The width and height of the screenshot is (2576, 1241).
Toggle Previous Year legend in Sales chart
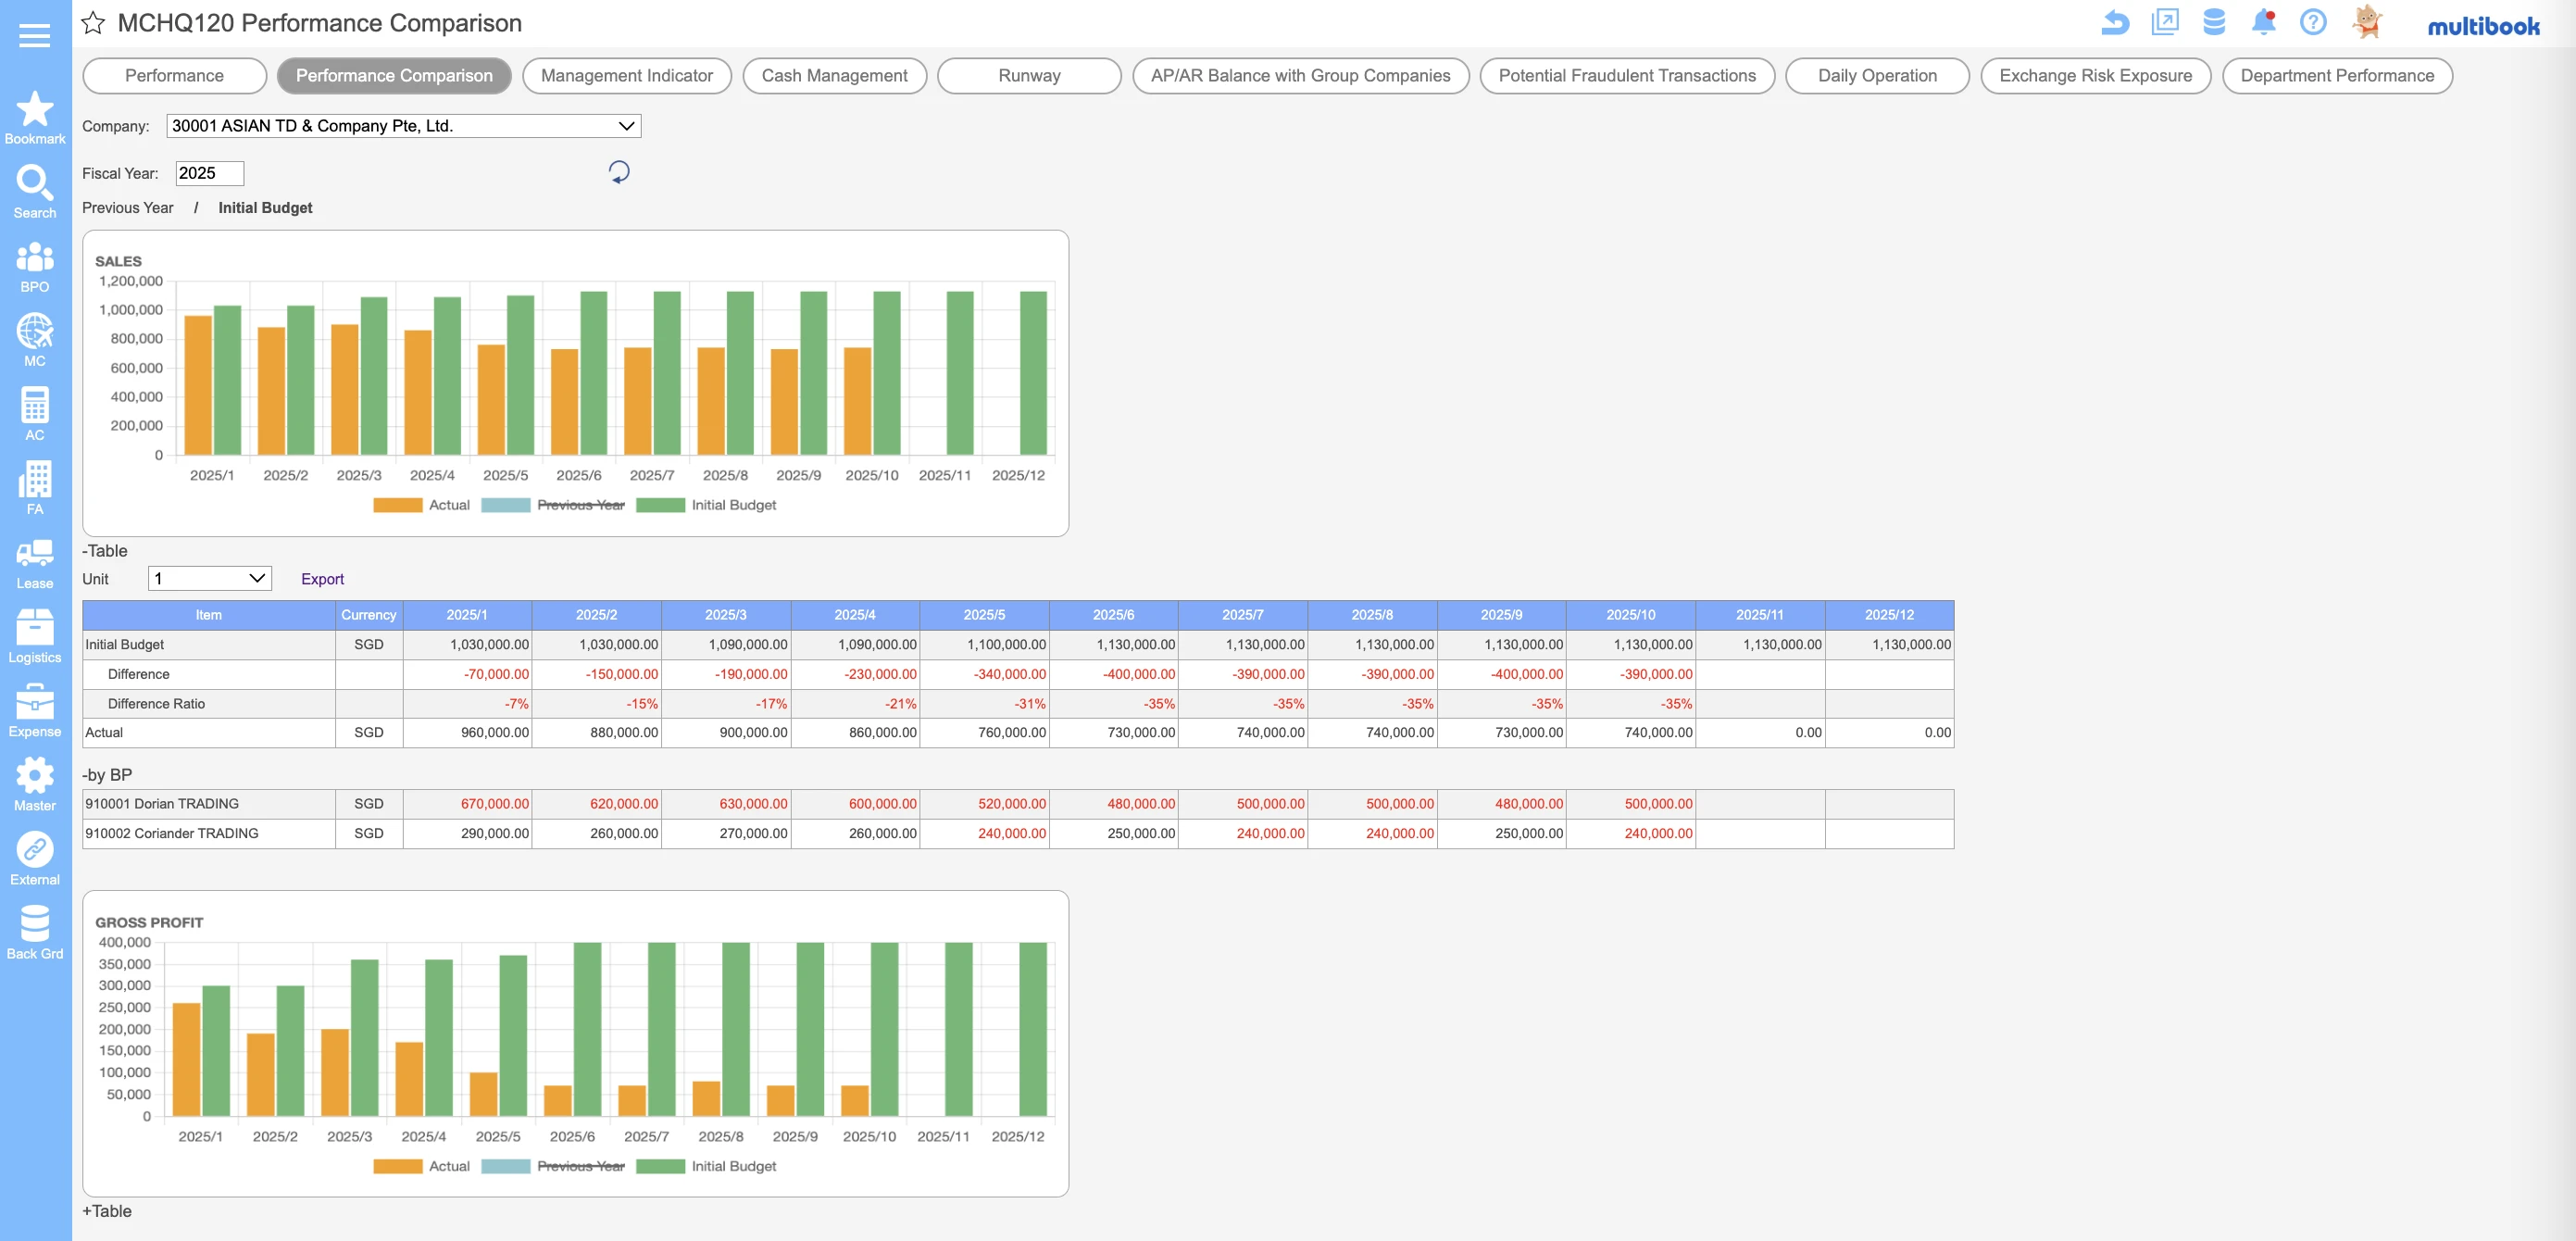pos(580,505)
